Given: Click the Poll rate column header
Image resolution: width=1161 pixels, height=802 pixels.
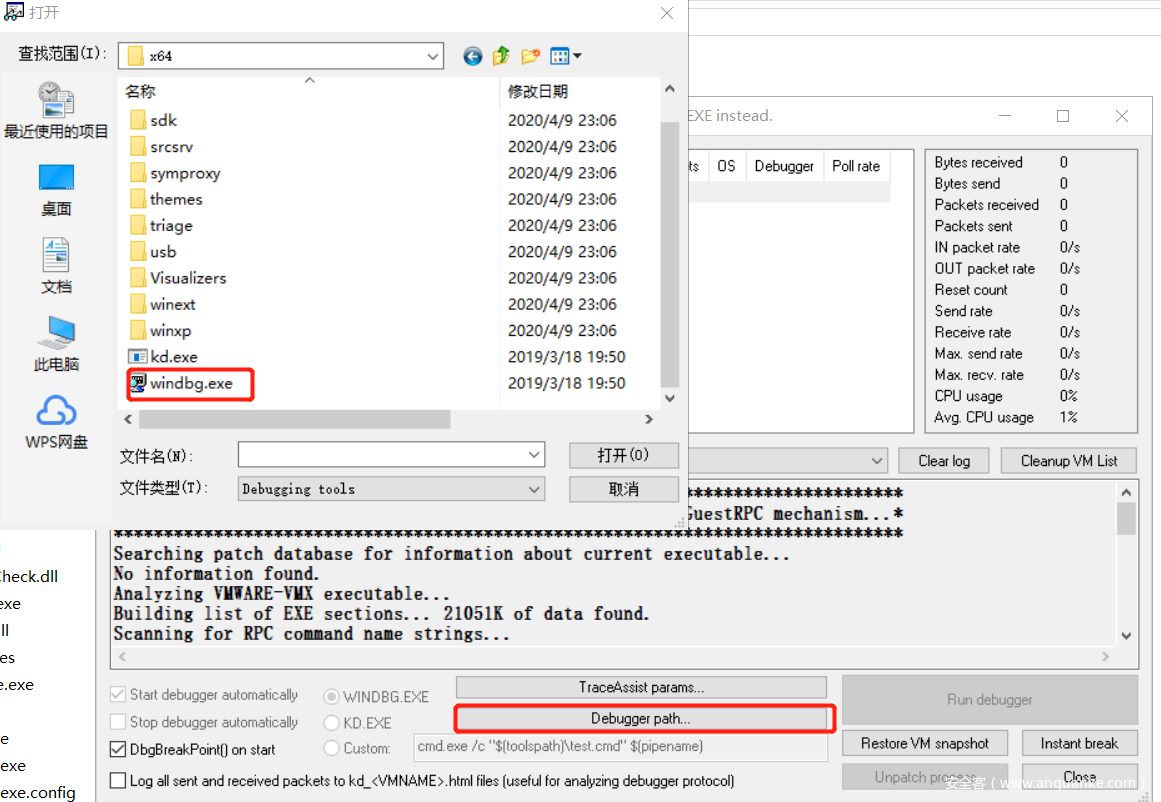Looking at the screenshot, I should coord(856,166).
